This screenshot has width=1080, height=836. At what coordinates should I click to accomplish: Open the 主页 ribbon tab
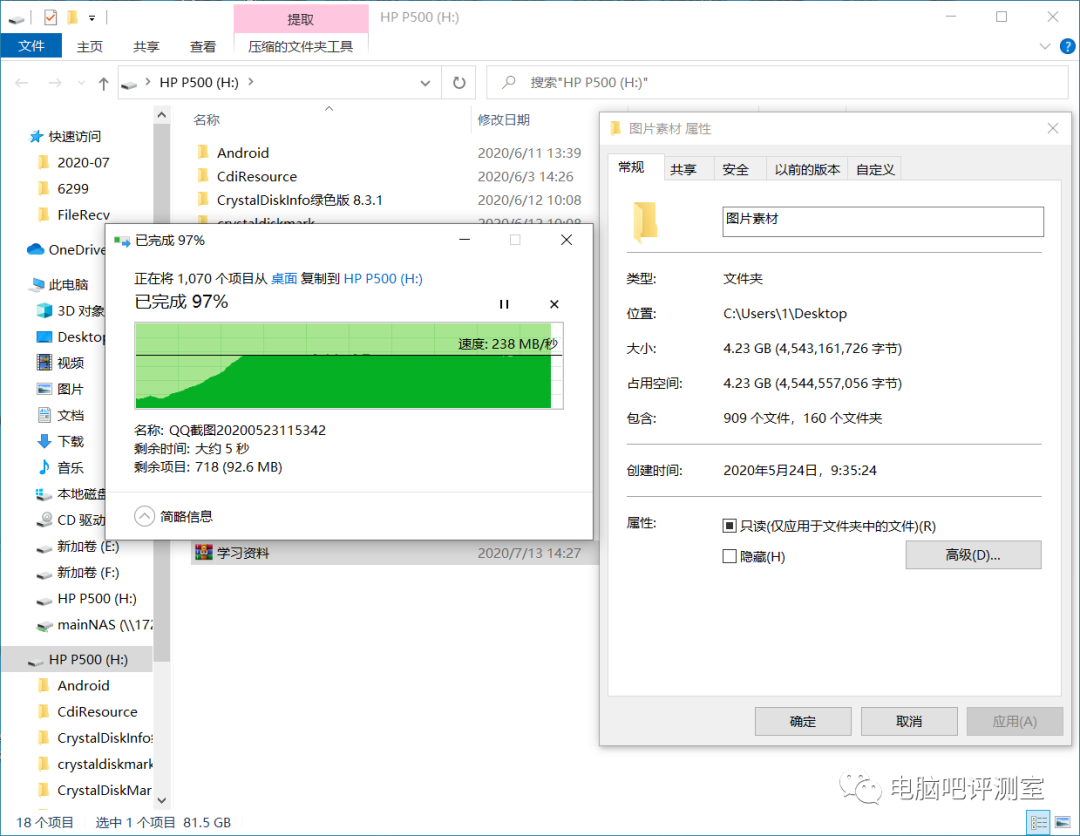click(x=90, y=46)
